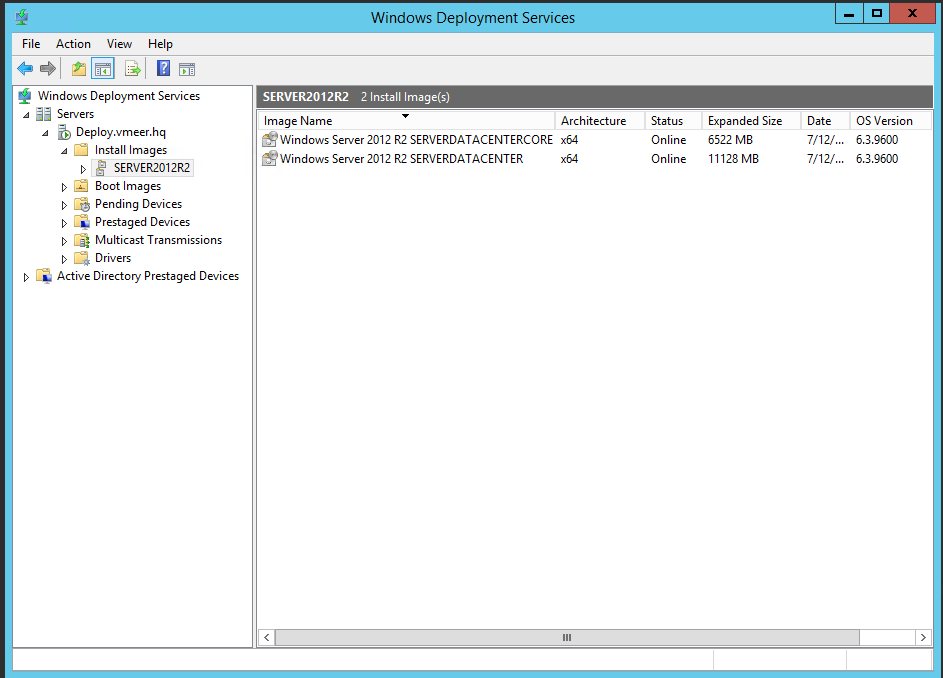Click the Forward navigation arrow icon

(x=48, y=68)
